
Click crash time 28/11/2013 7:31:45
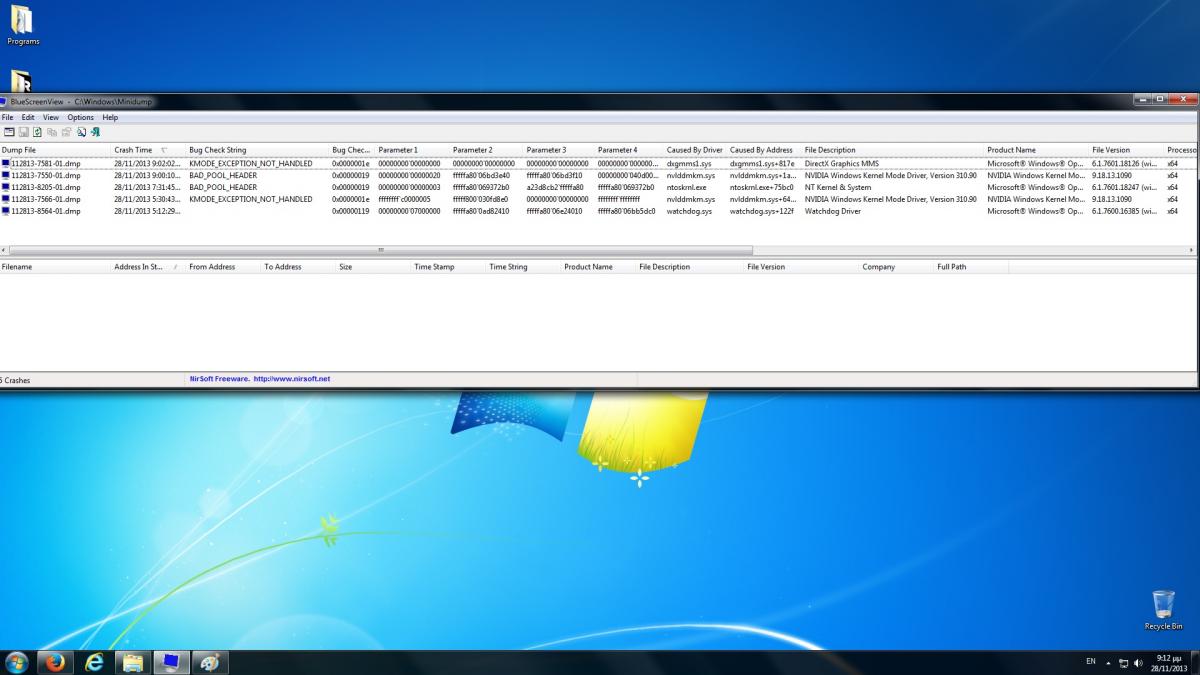[147, 187]
